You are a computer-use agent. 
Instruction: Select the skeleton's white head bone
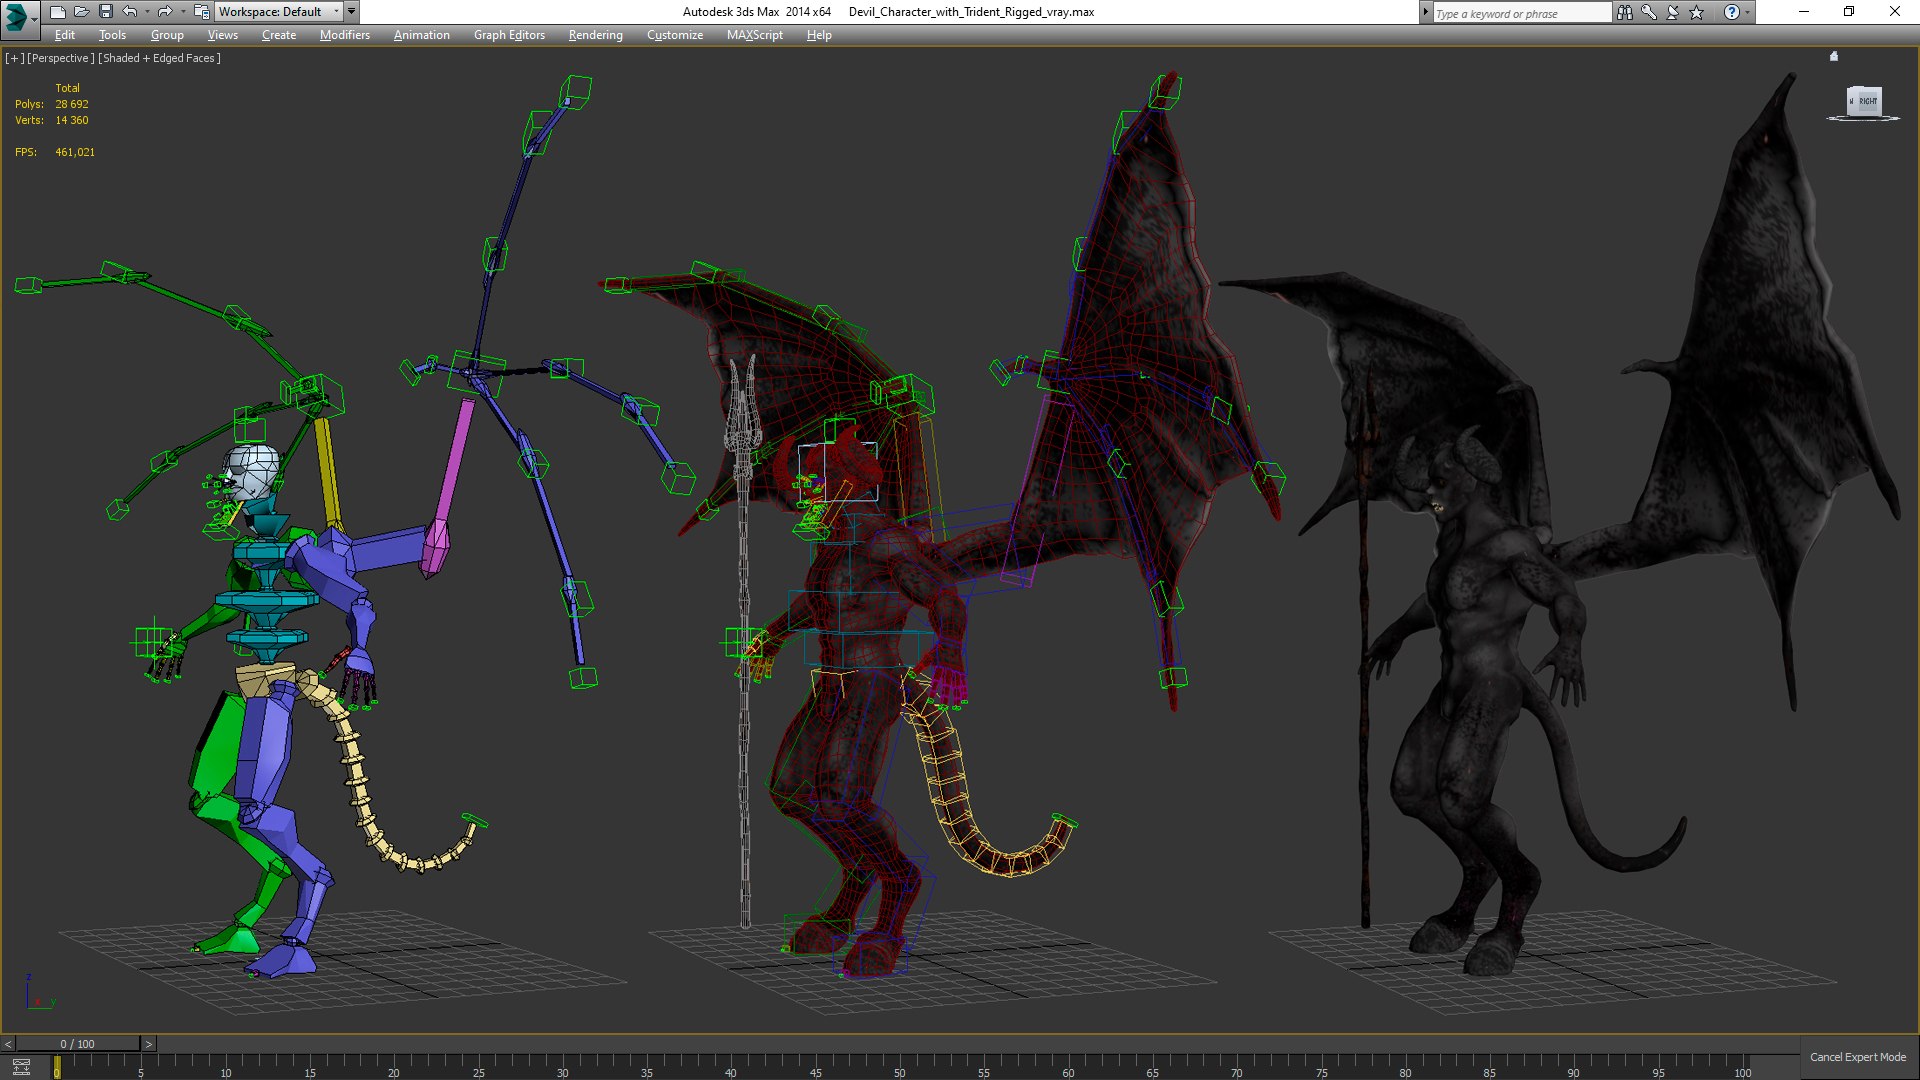point(254,472)
